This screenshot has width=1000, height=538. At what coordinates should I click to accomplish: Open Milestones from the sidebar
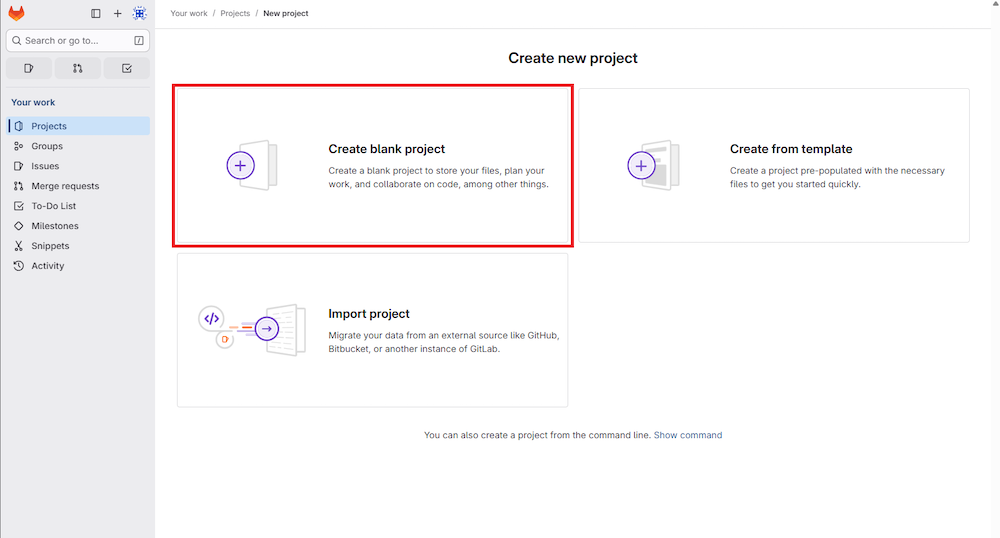click(78, 226)
